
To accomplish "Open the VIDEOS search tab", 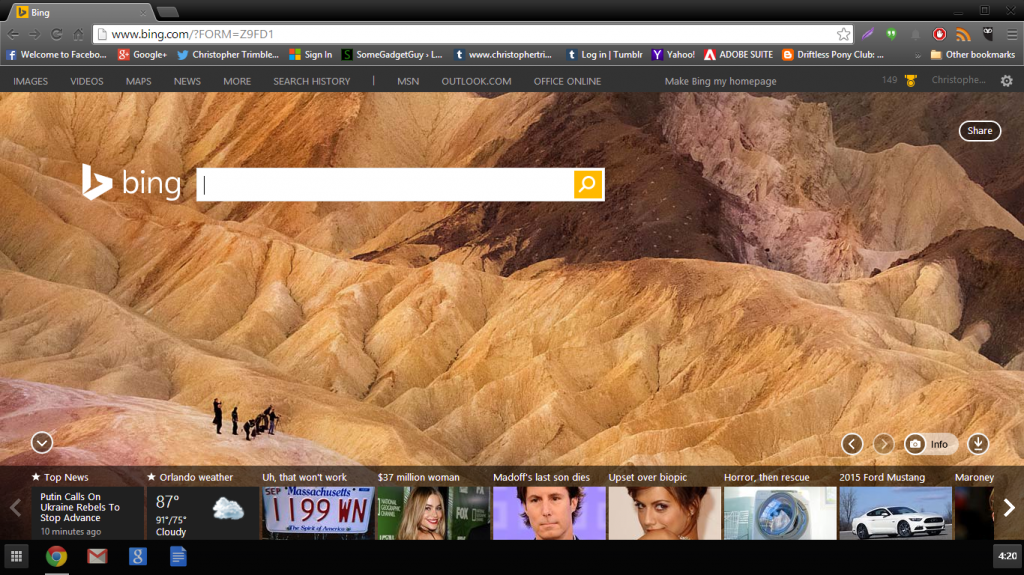I will pos(87,81).
